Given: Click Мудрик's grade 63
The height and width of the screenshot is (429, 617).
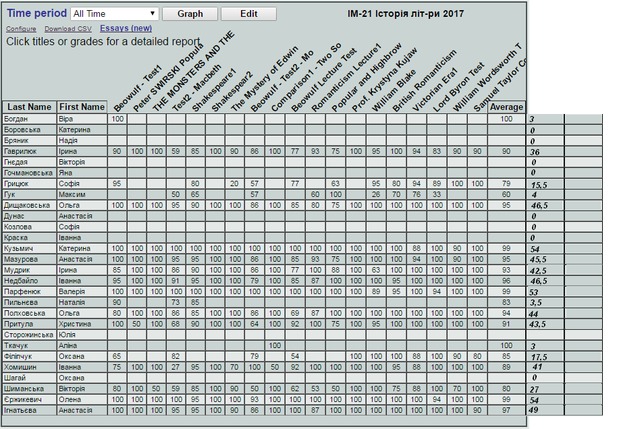Looking at the screenshot, I should (x=376, y=270).
